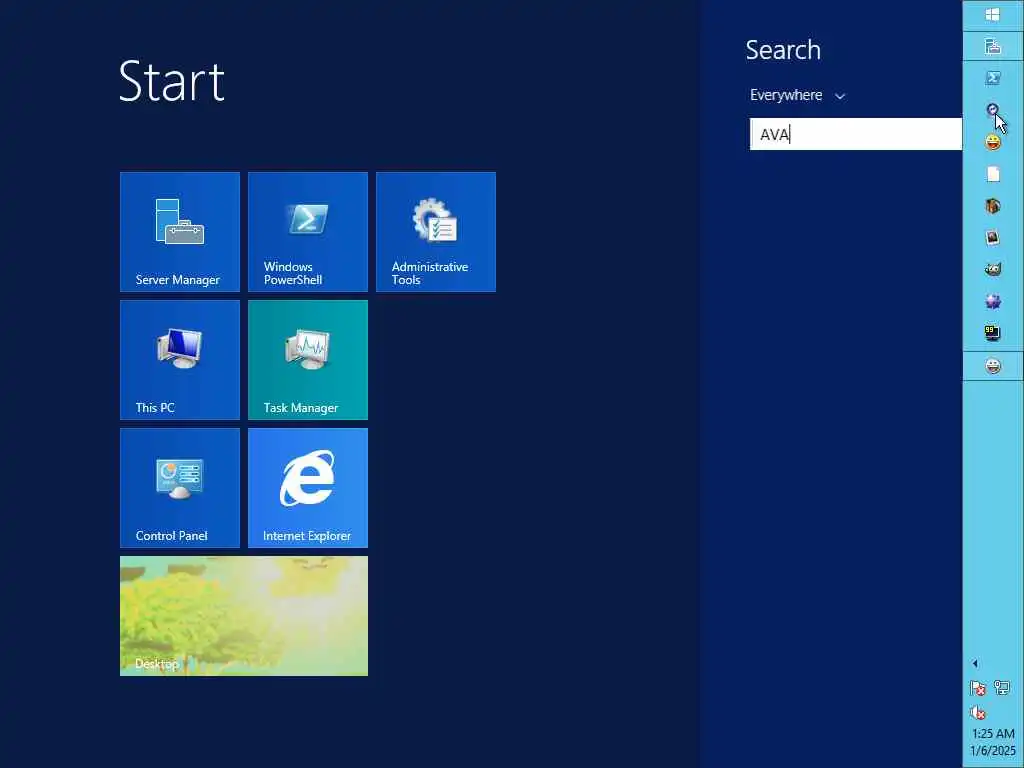
Task: Click the blank white document taskbar icon
Action: point(993,174)
